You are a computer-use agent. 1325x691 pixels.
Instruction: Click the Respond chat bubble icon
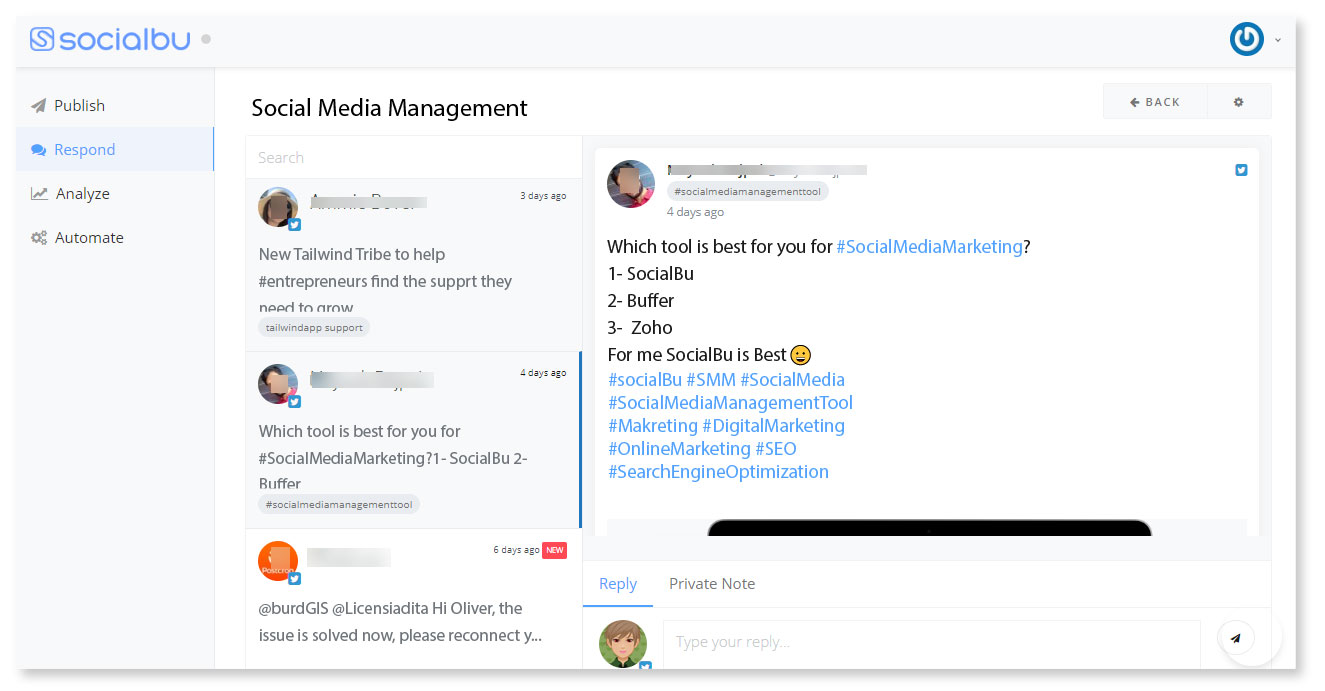40,149
